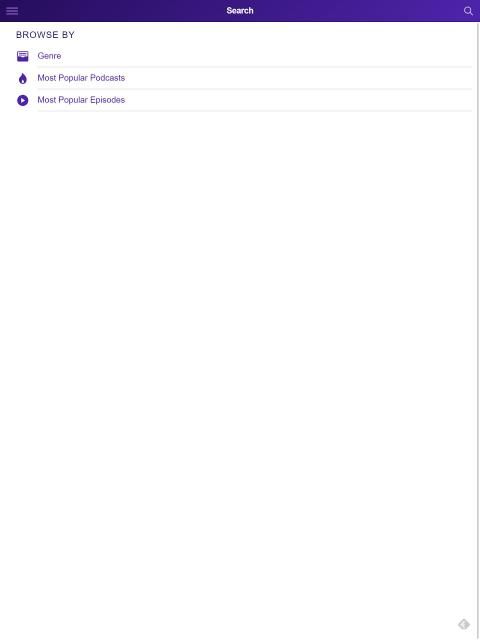
Task: Click the BROWSE BY section heading
Action: 45,35
